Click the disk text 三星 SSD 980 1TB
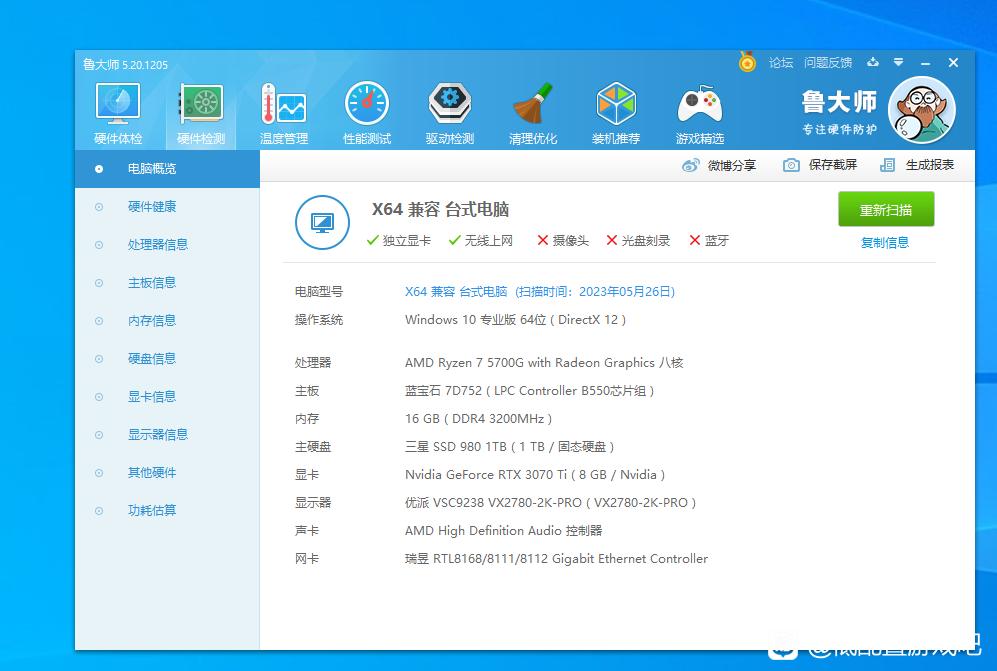Viewport: 997px width, 671px height. click(509, 446)
